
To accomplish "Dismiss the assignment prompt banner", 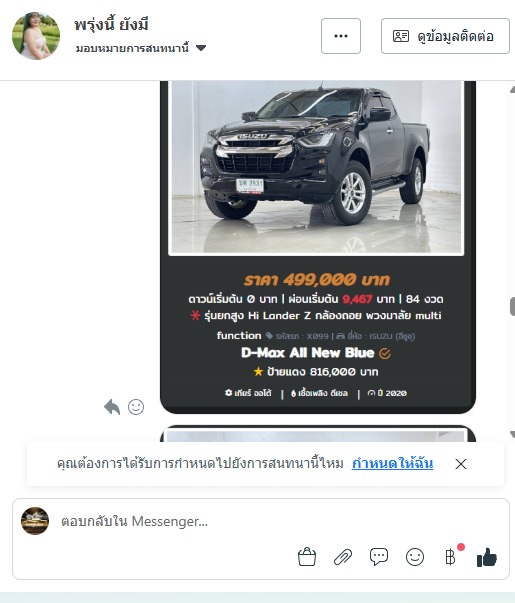I will pos(461,464).
